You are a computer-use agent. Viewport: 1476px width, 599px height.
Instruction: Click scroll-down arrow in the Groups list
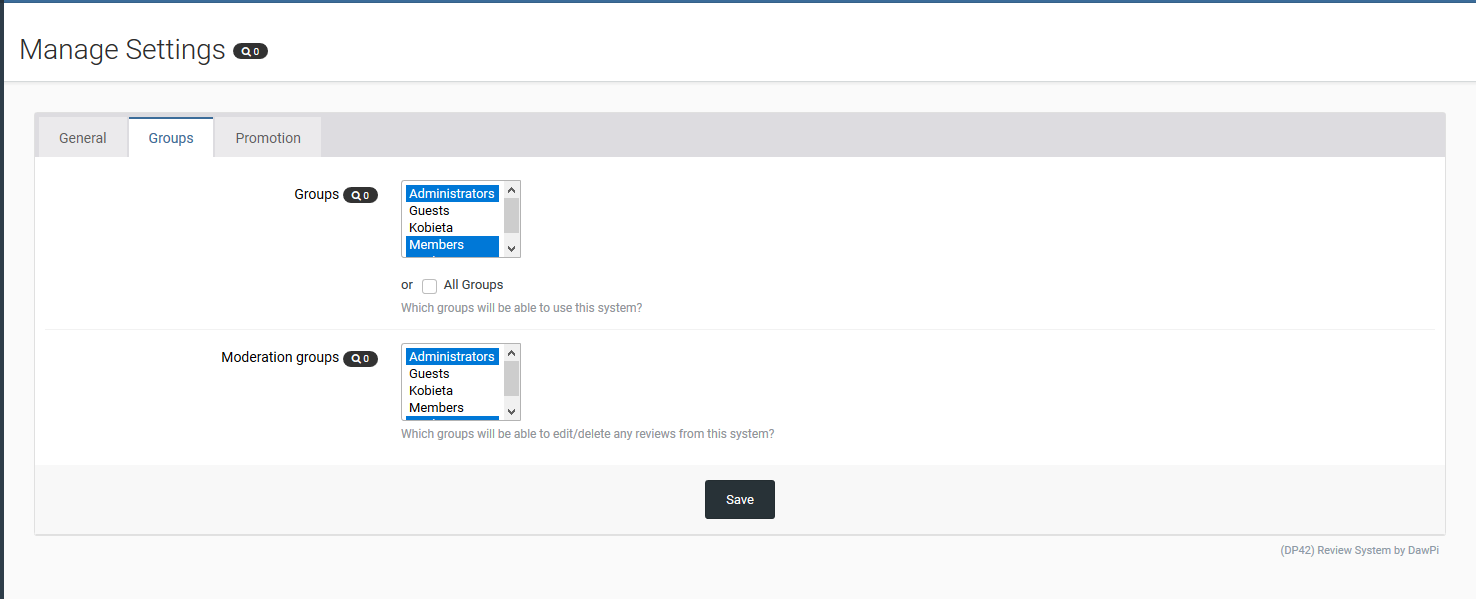[x=511, y=248]
